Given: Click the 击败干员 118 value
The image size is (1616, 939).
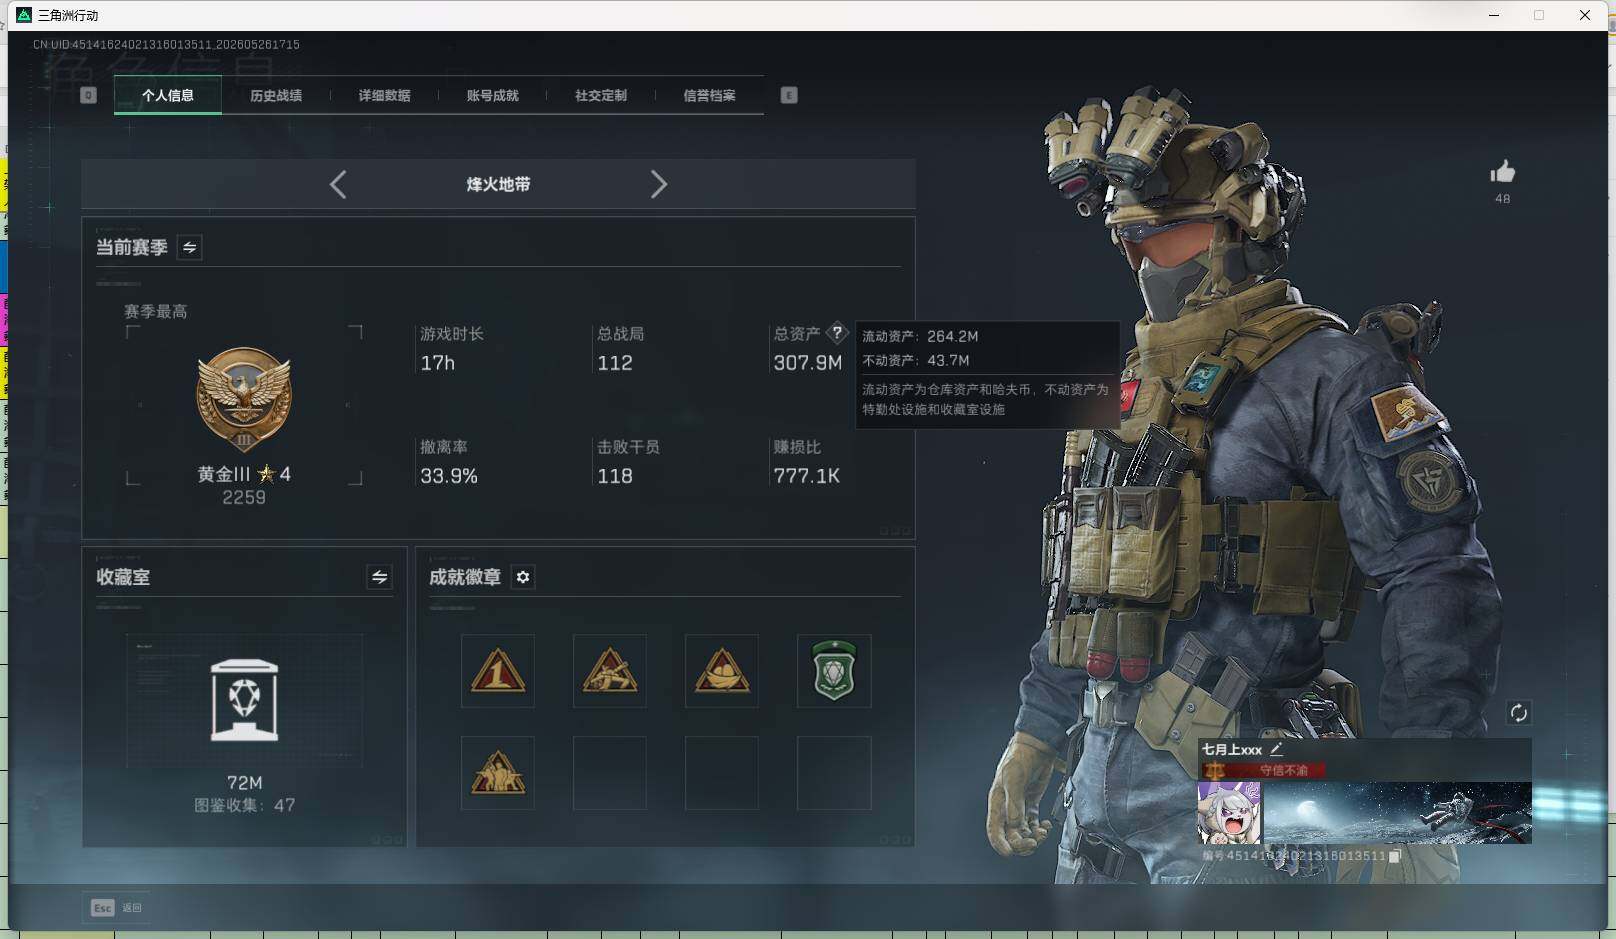Looking at the screenshot, I should click(x=615, y=476).
